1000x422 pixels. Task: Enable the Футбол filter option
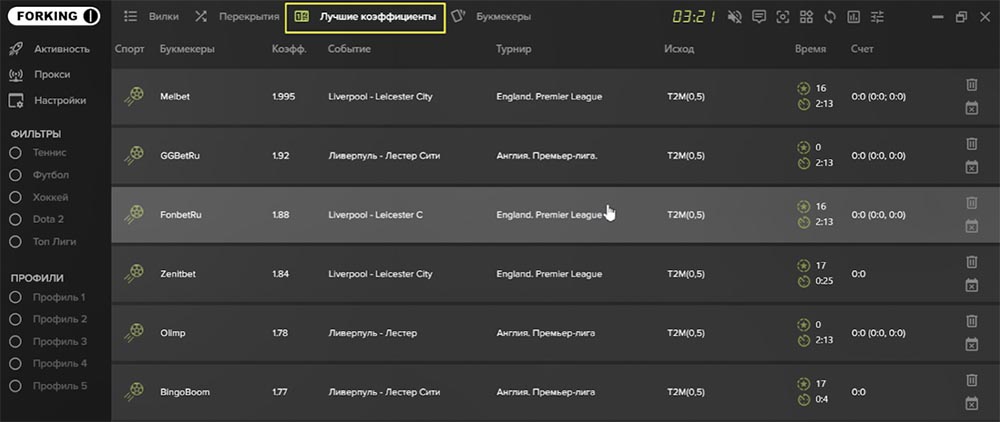[16, 175]
